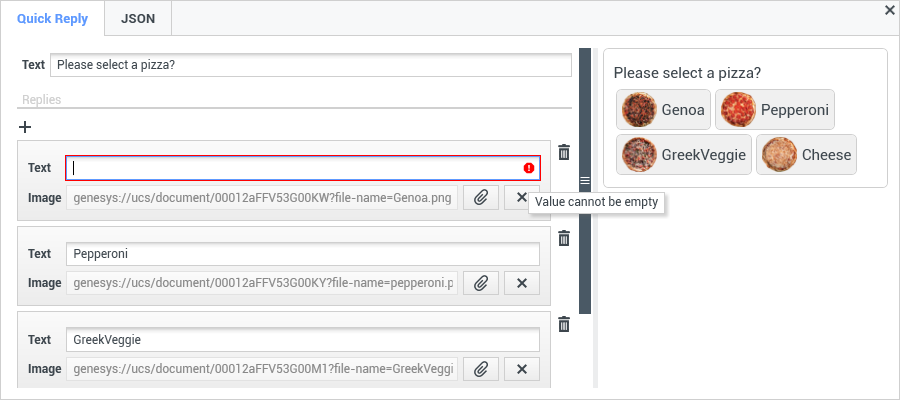Clear the Genoa.png image path

coord(521,197)
